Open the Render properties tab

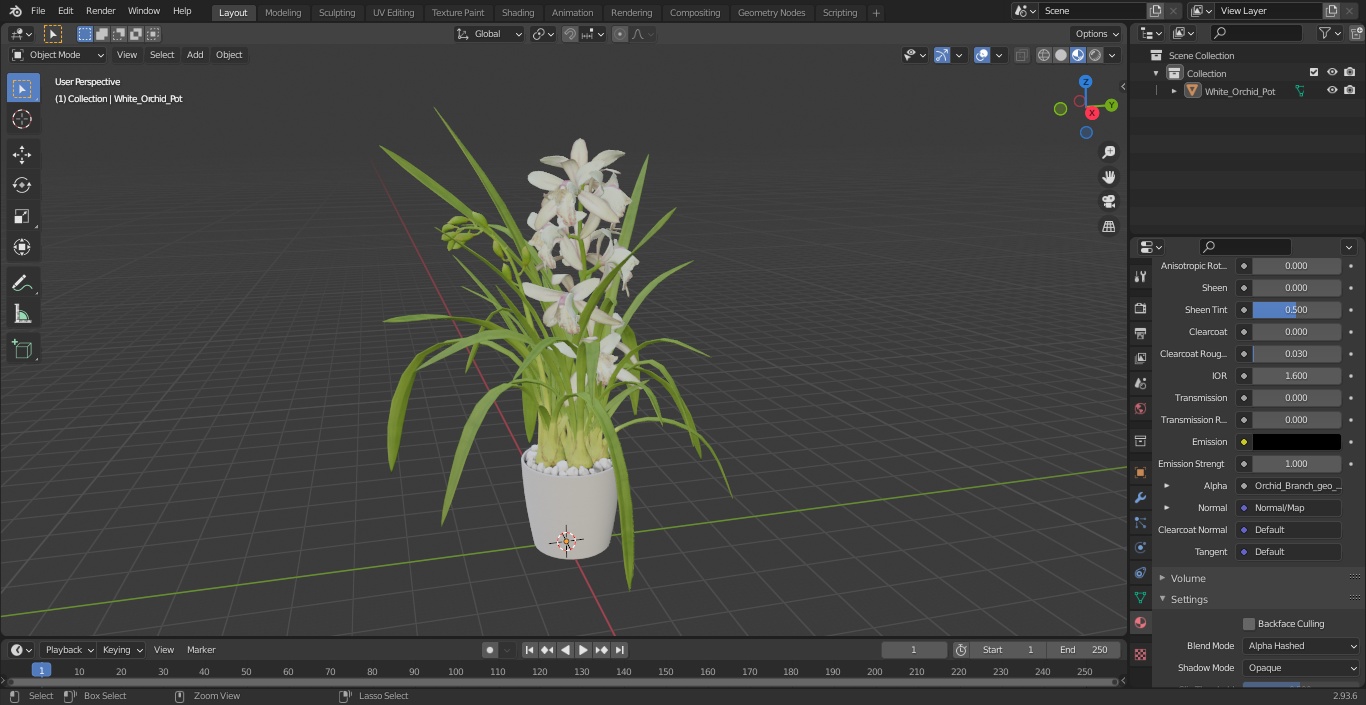click(1140, 308)
